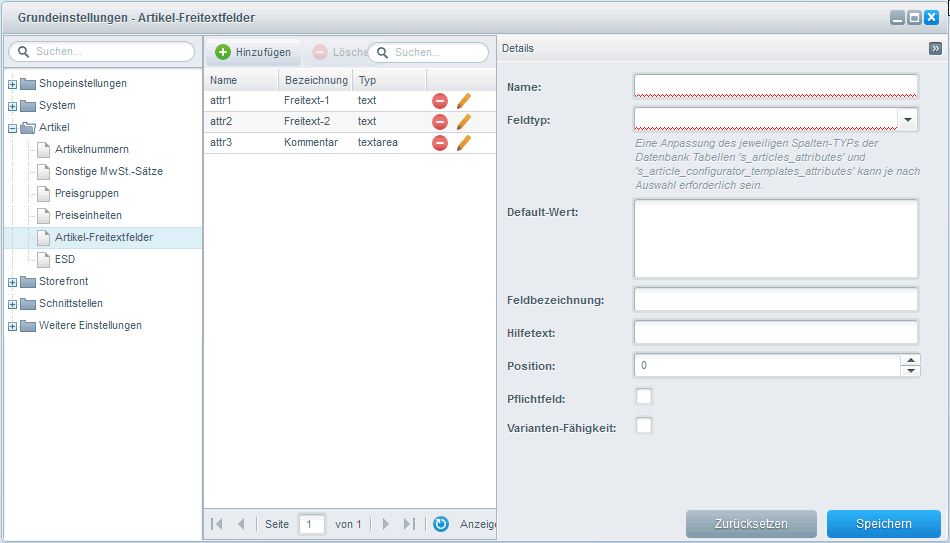The height and width of the screenshot is (543, 950).
Task: Click the red delete icon for attr3
Action: (440, 143)
